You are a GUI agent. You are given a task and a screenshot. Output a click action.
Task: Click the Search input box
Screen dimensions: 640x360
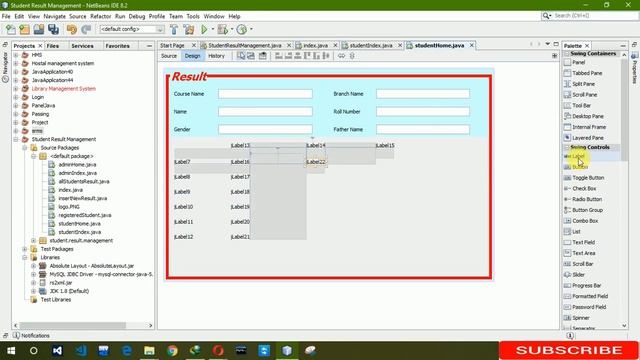tap(594, 16)
